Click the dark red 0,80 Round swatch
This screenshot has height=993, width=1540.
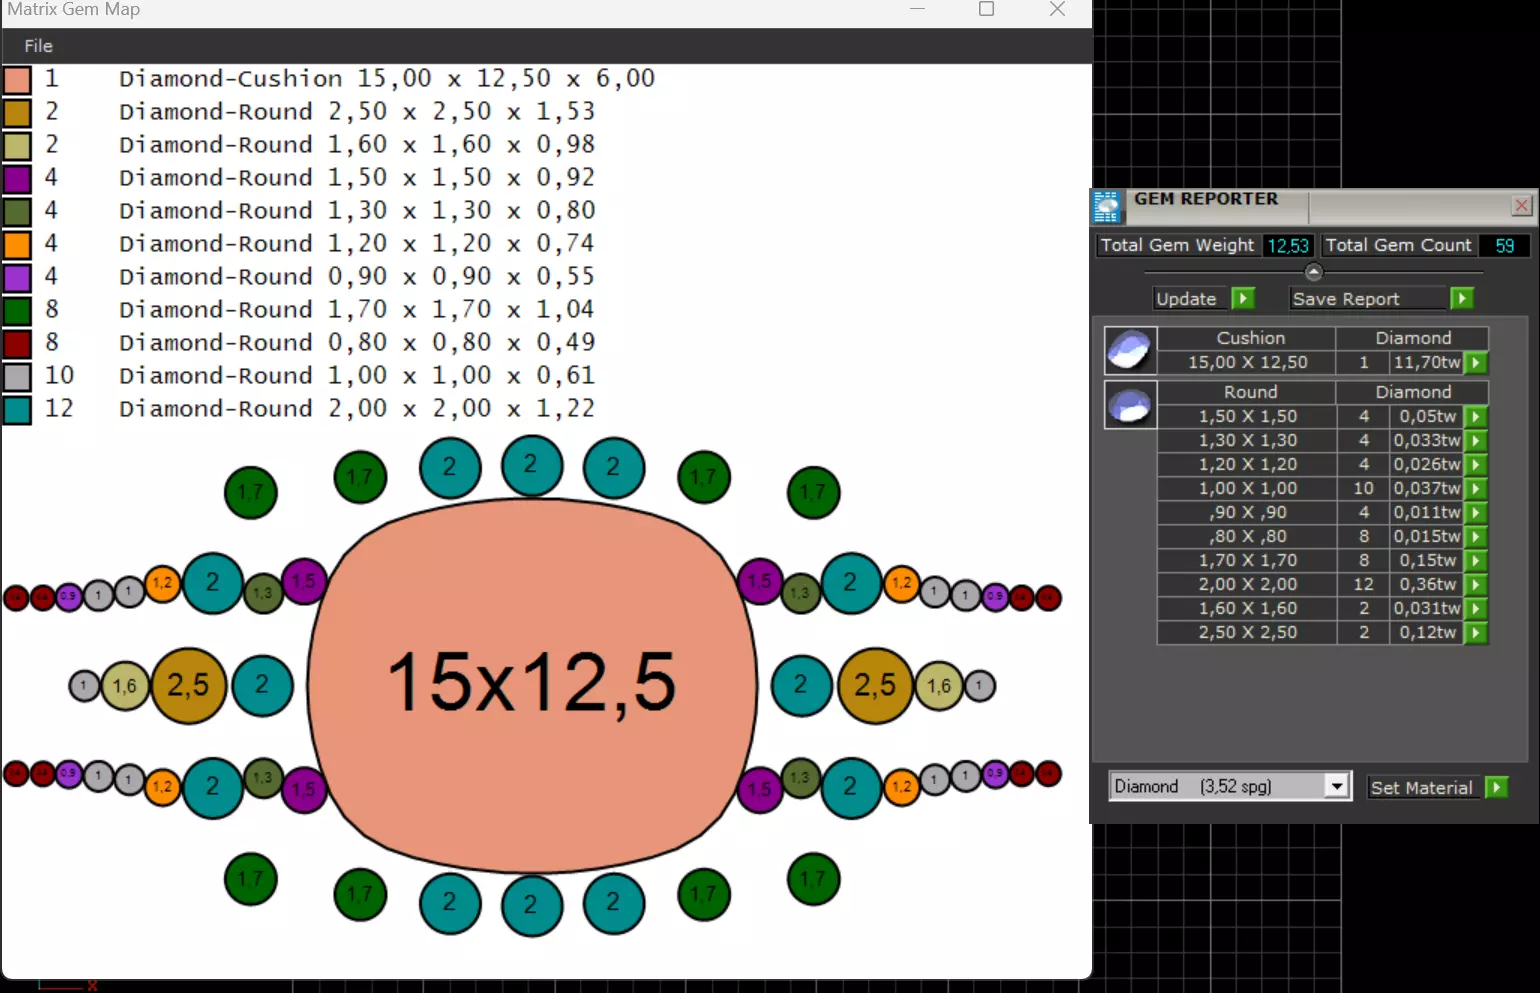click(x=17, y=343)
